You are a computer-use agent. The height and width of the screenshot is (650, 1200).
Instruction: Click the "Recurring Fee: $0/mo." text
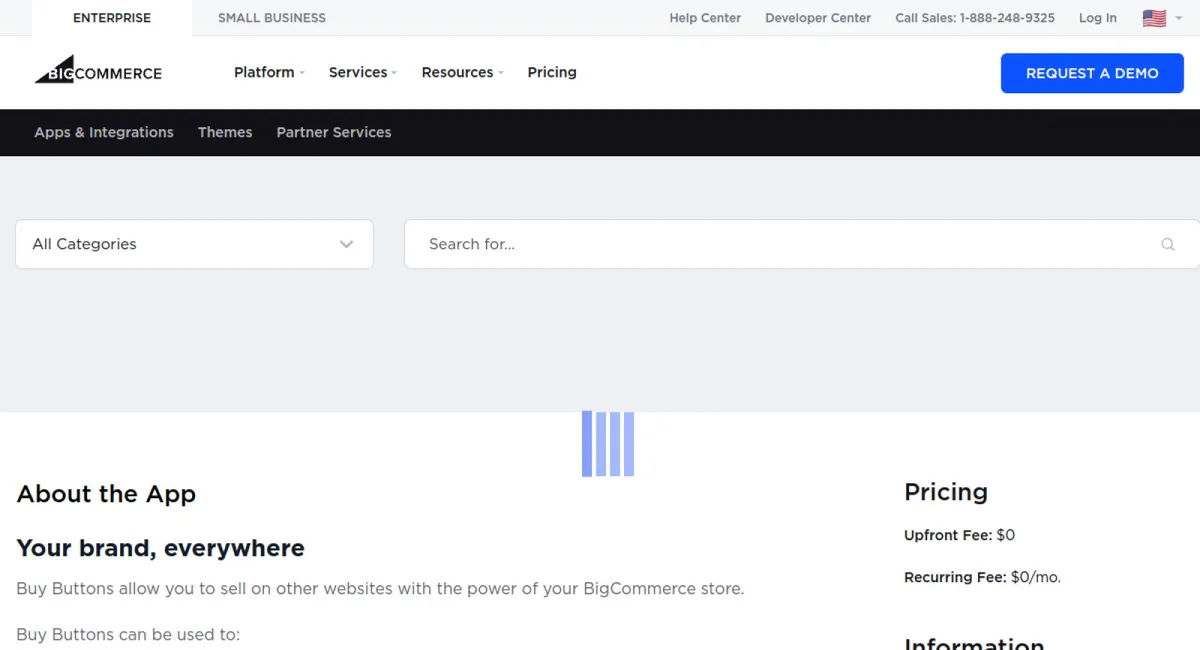coord(982,577)
